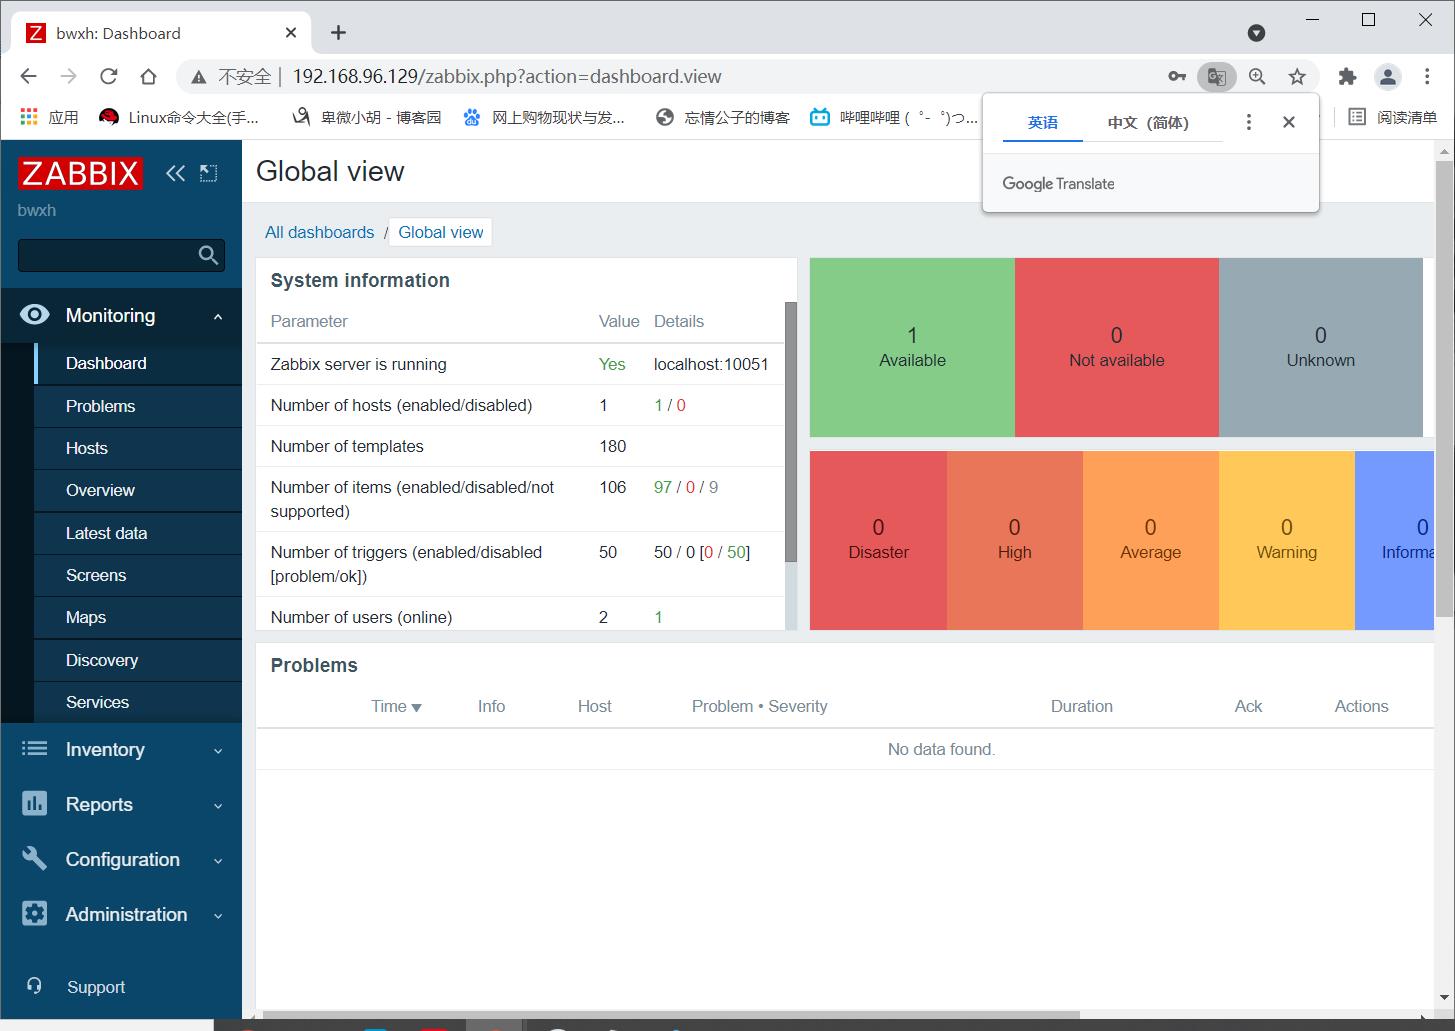Click the System information widget scrollbar
This screenshot has height=1031, width=1455.
click(791, 432)
